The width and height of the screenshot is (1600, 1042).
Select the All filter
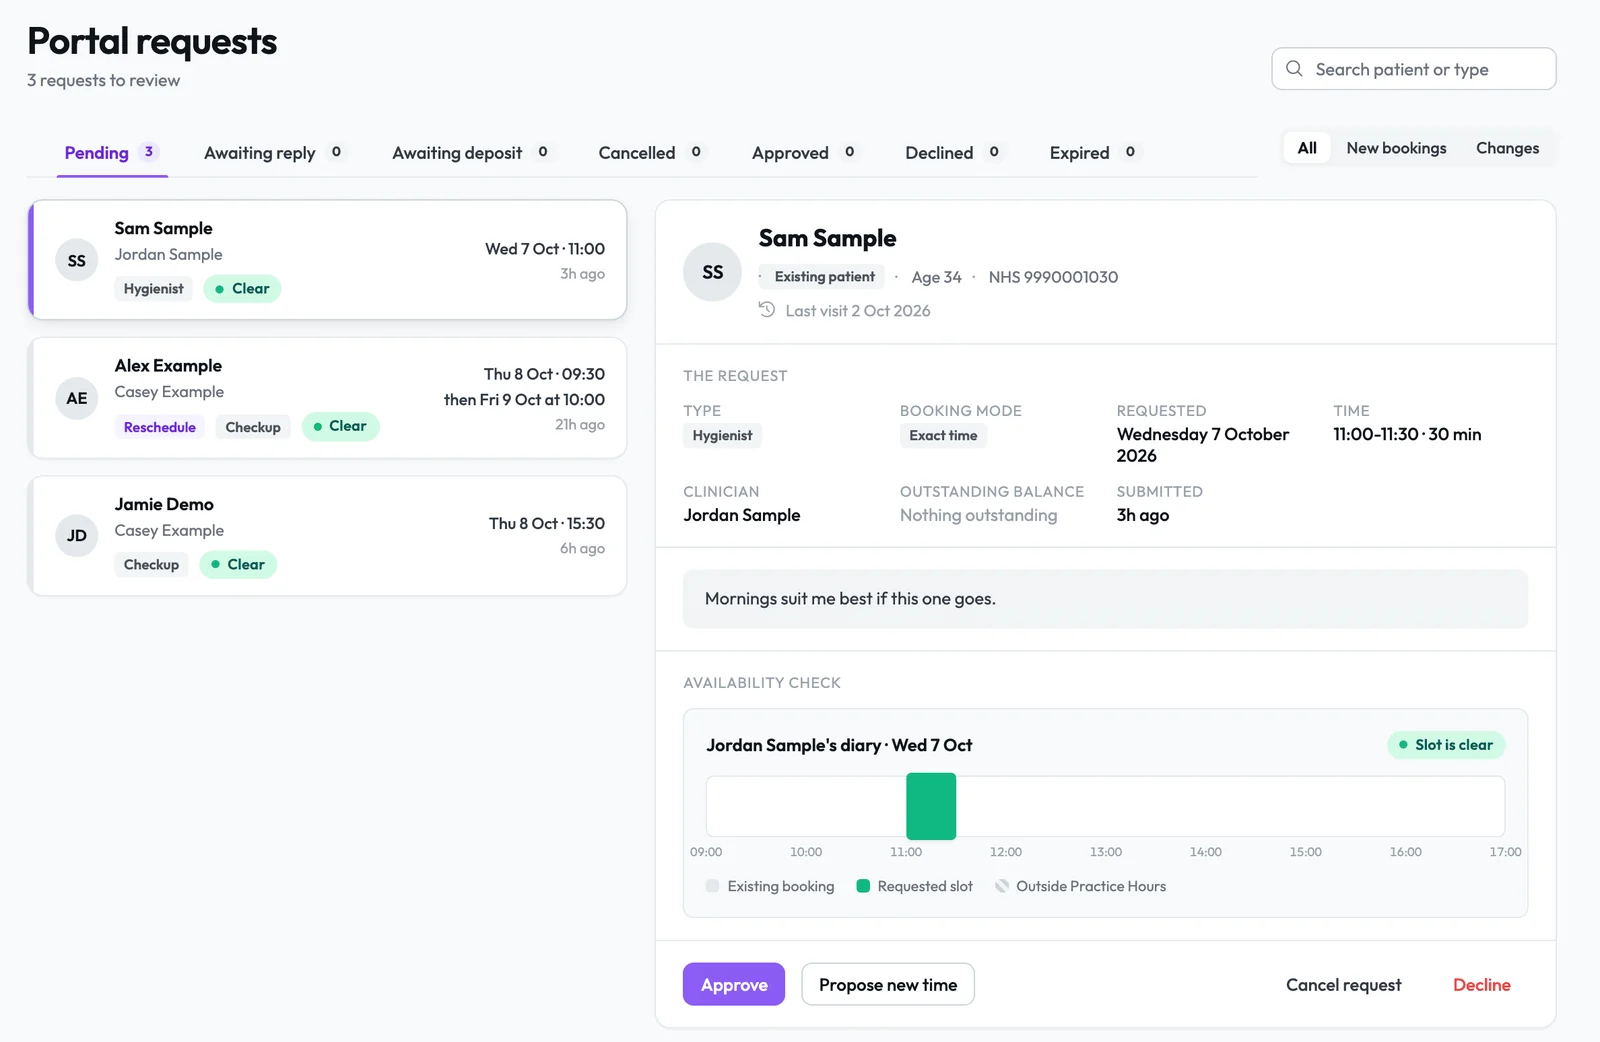pyautogui.click(x=1307, y=148)
